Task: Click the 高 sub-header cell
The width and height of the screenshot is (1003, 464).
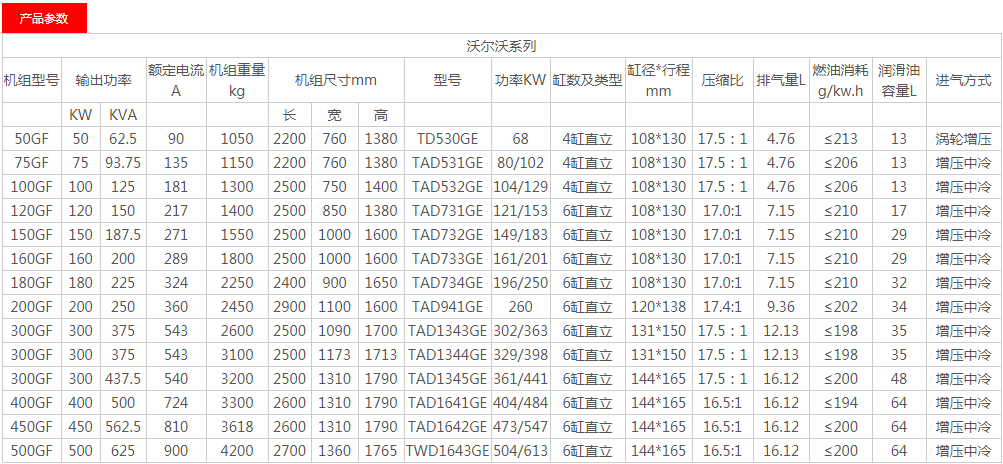Action: click(381, 115)
